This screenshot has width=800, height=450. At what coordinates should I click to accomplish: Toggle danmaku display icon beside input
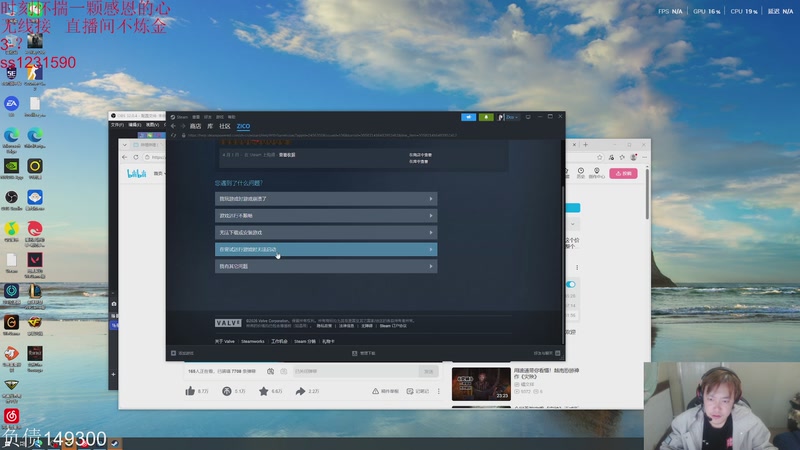click(270, 371)
